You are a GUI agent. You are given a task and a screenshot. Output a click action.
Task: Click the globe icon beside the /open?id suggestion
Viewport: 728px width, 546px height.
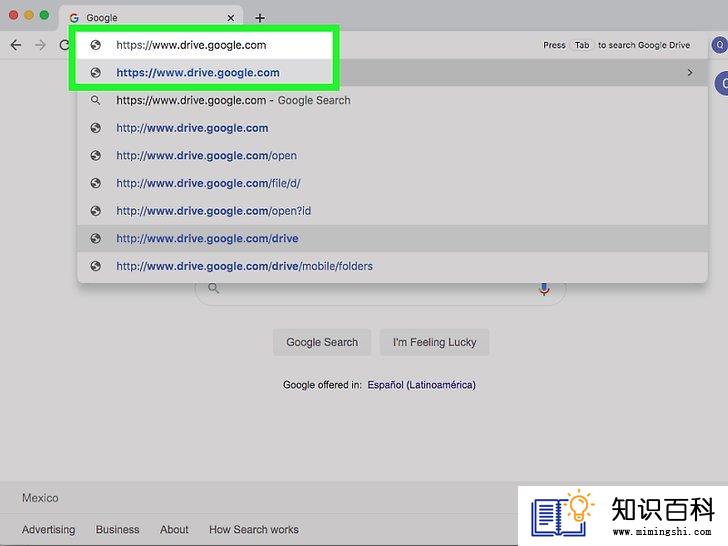point(96,211)
